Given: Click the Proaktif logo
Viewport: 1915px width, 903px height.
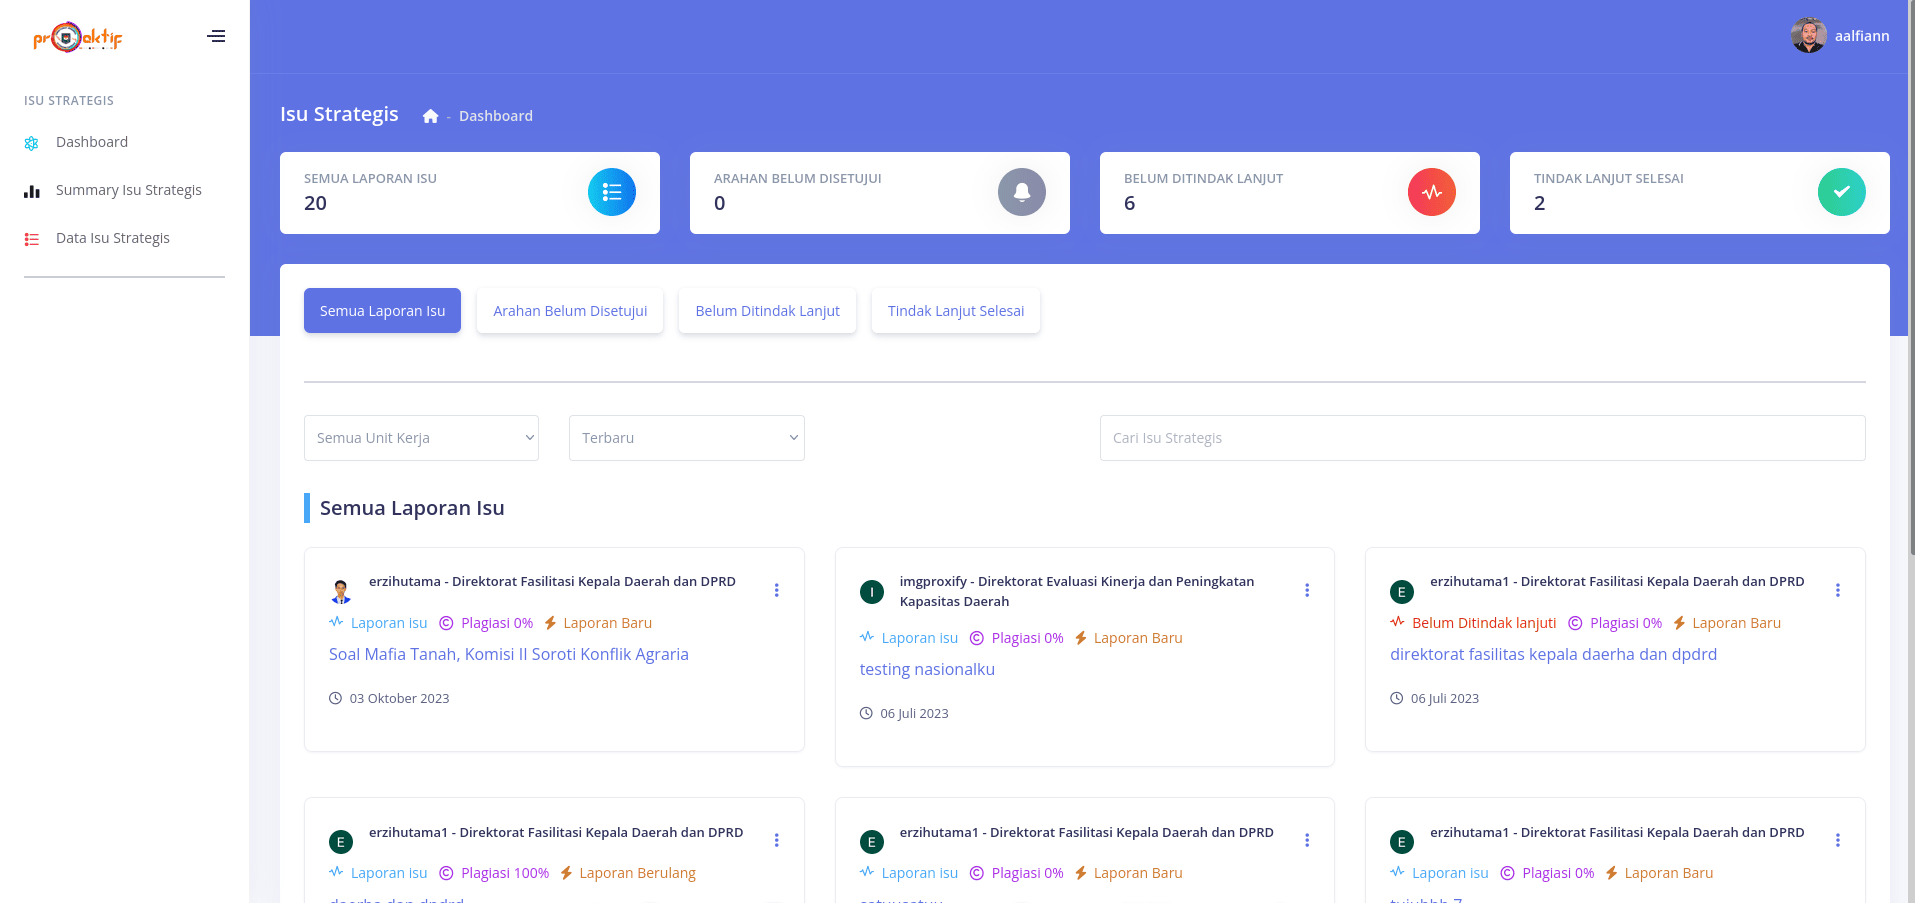Looking at the screenshot, I should coord(78,37).
